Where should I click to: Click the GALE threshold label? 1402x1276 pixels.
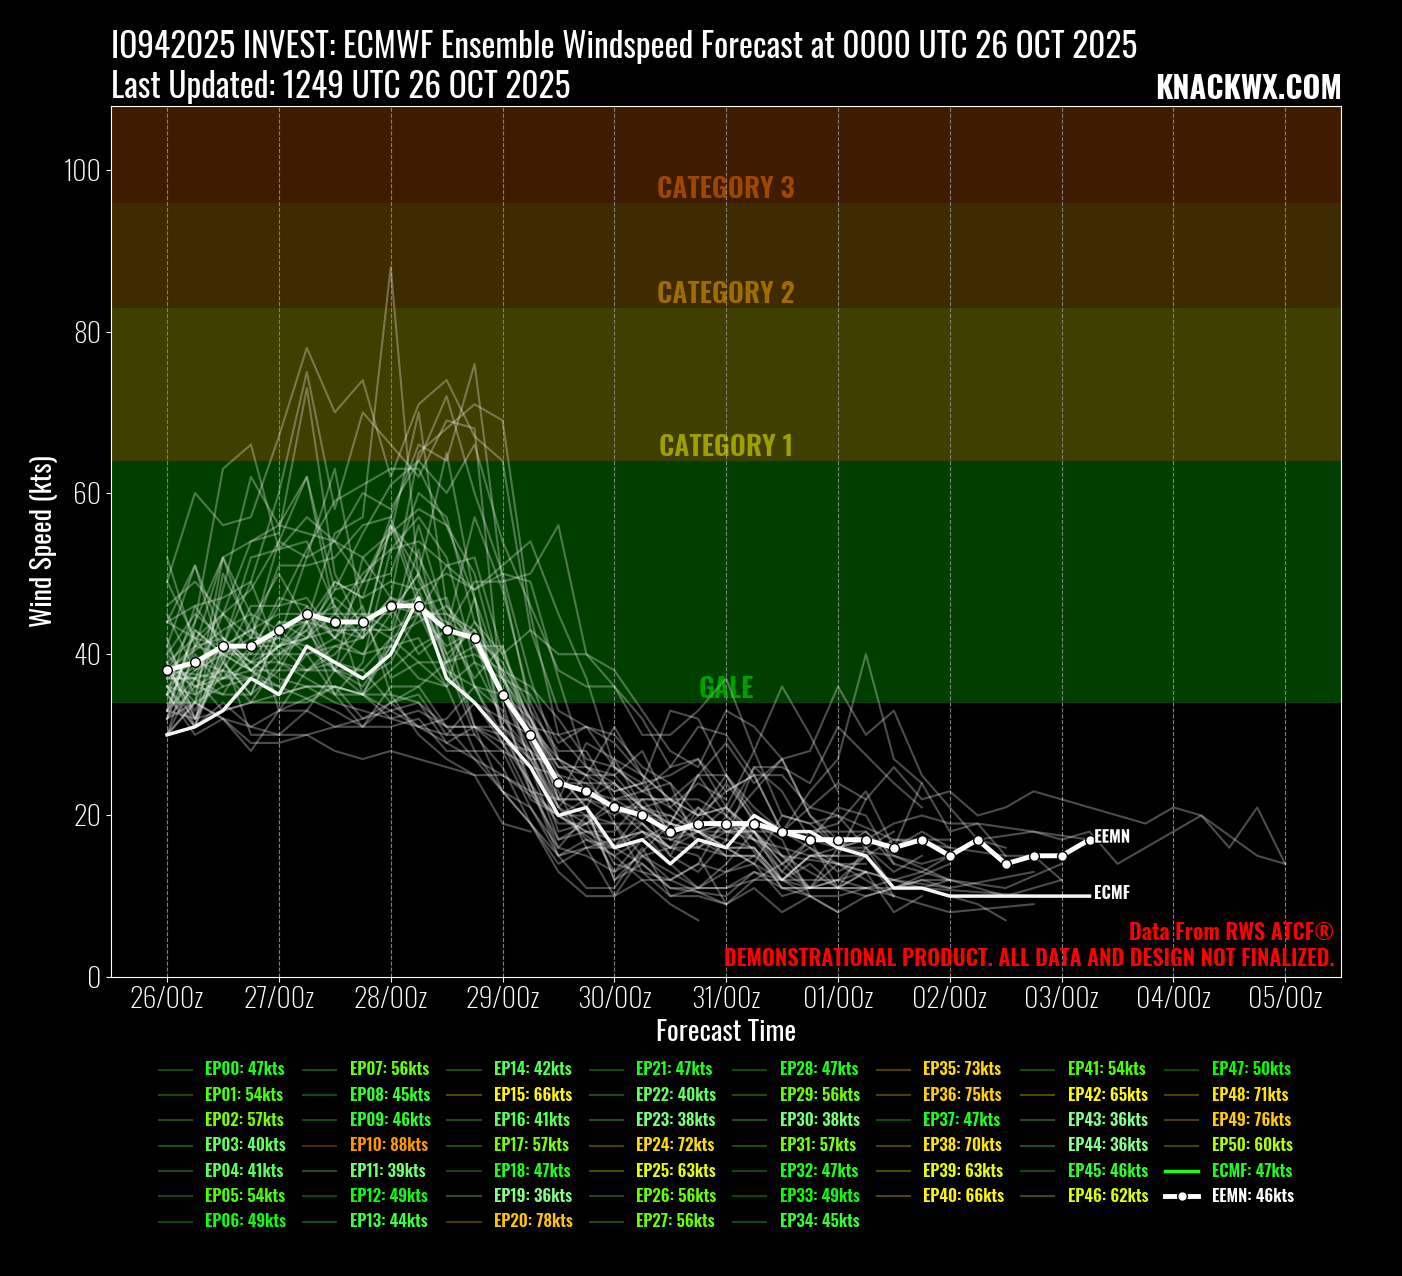pos(725,687)
